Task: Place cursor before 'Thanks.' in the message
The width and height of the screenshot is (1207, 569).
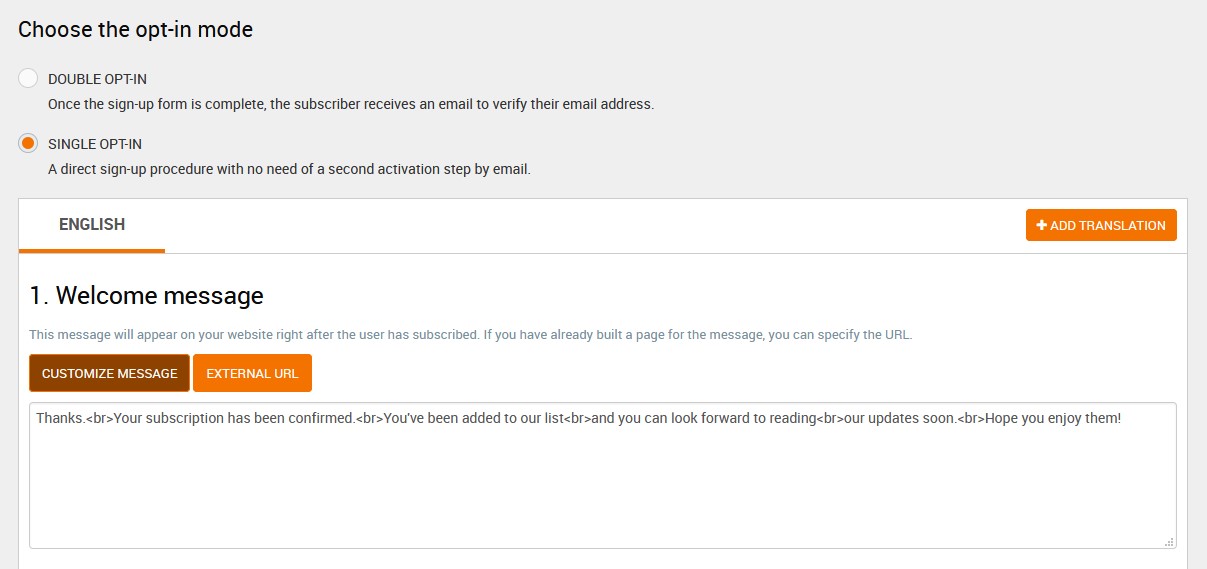Action: (x=37, y=418)
